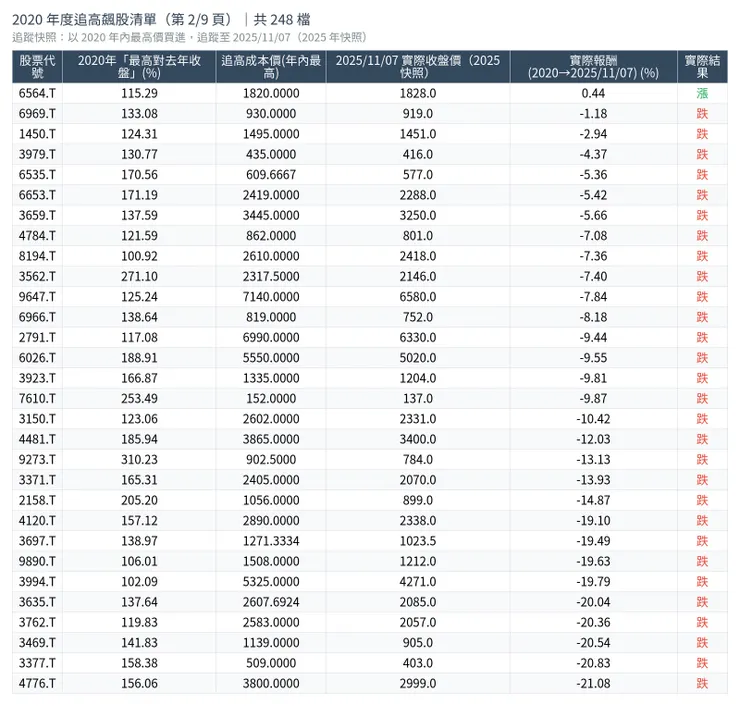Click the 310.23 percentage value
This screenshot has width=740, height=706.
click(139, 459)
